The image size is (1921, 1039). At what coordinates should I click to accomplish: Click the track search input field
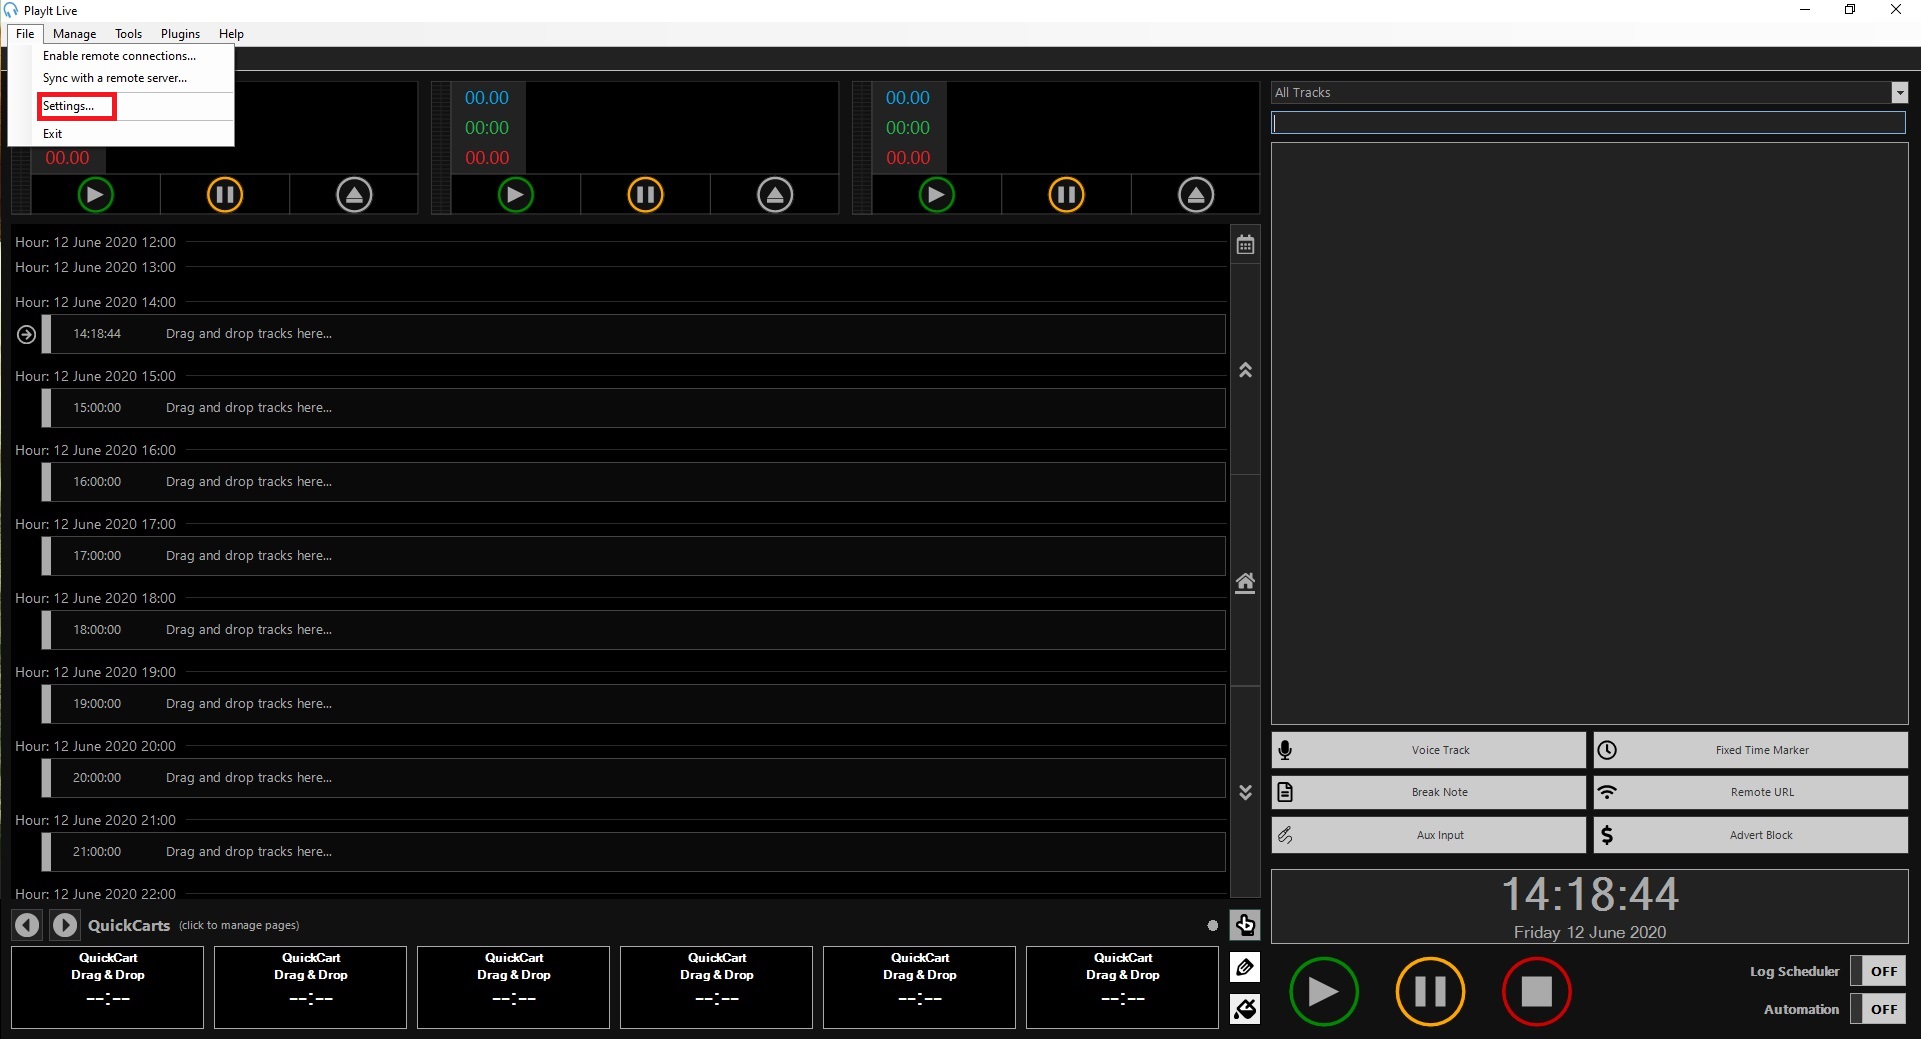(x=1588, y=123)
